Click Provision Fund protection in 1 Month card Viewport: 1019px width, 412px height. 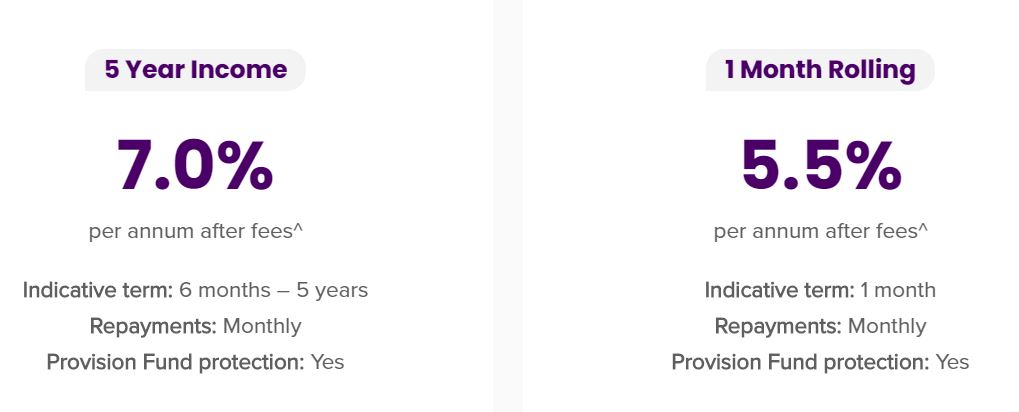tap(801, 362)
